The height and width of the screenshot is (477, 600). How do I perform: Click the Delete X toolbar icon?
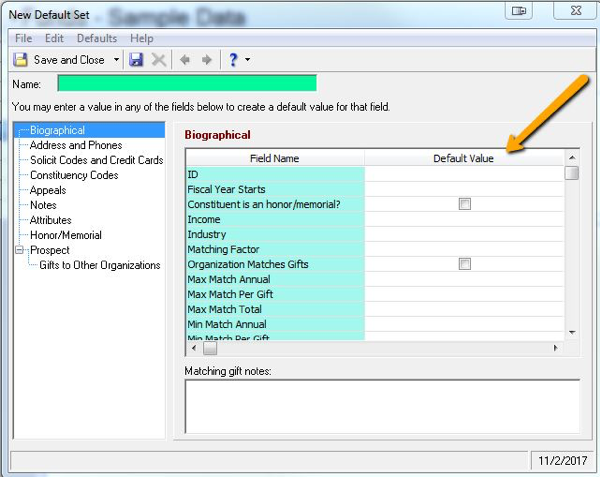click(x=159, y=60)
